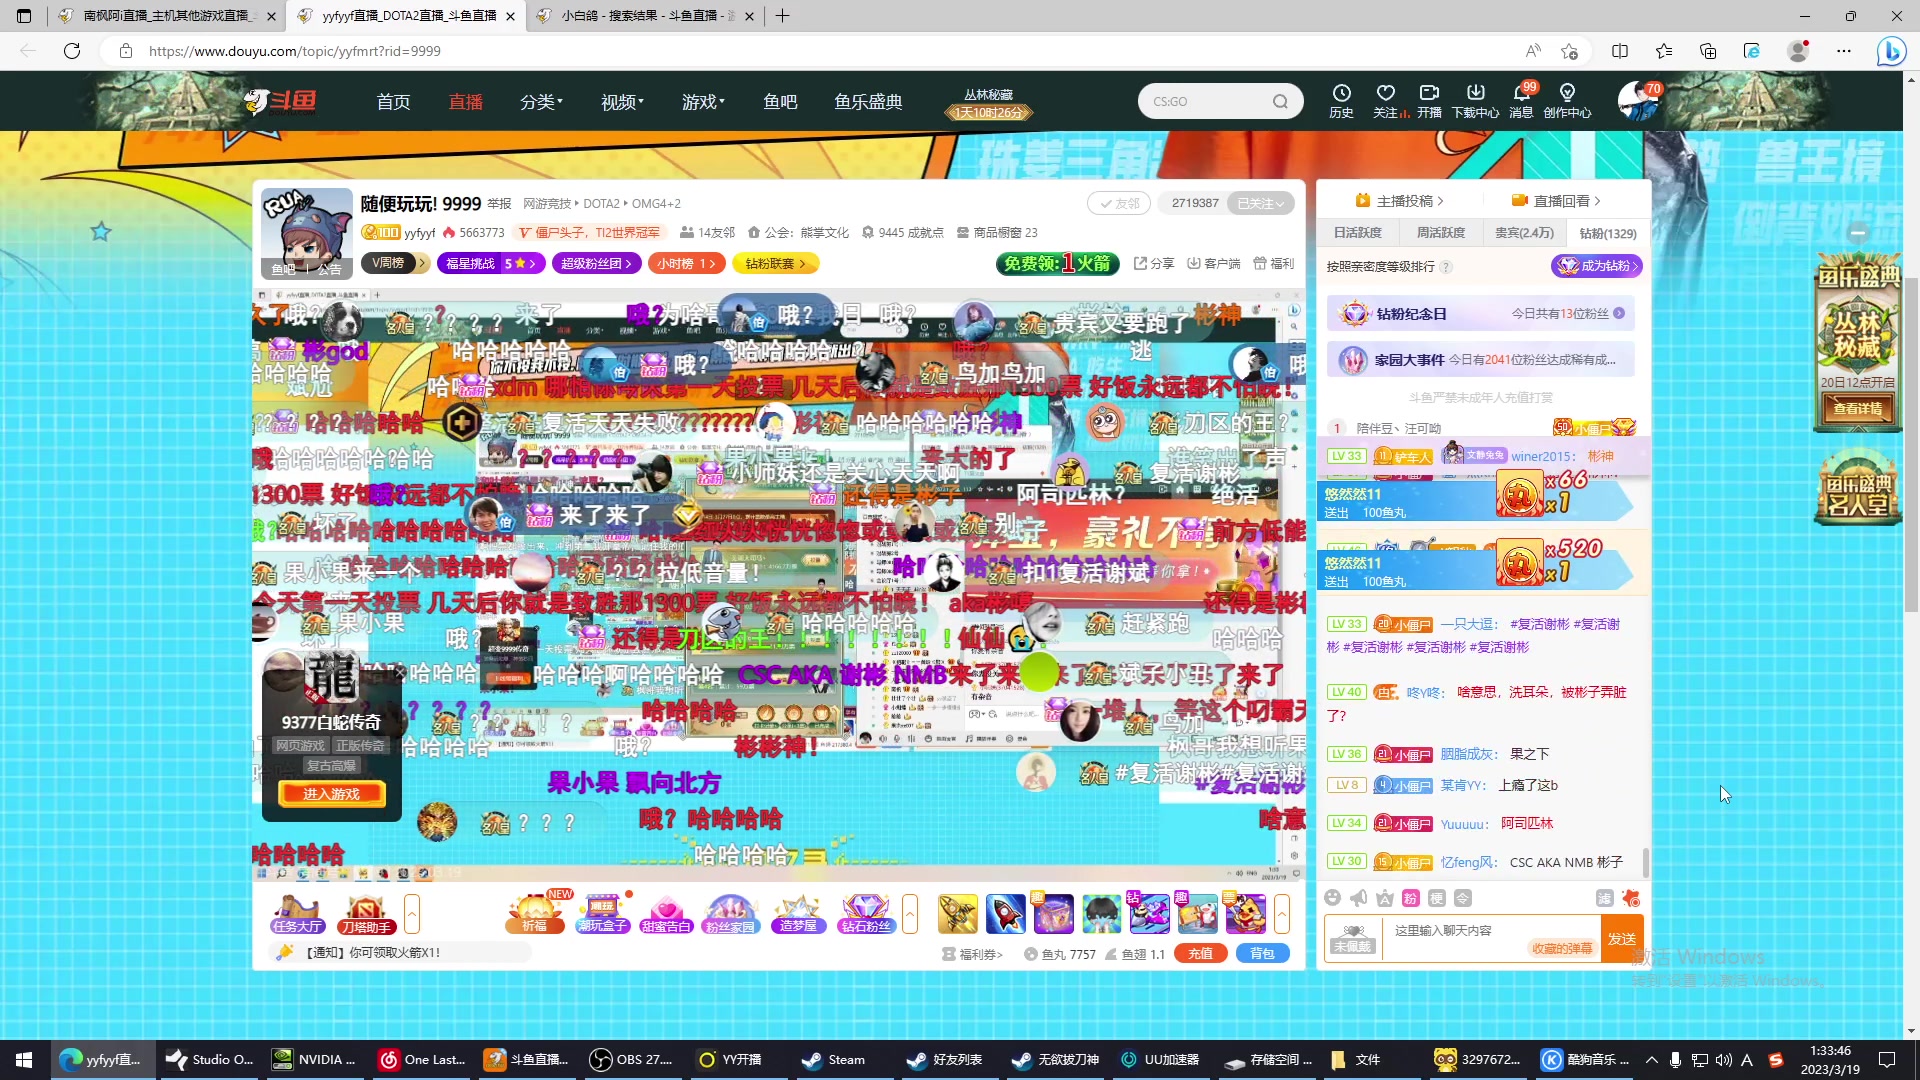
Task: Open the 消息 notification bell icon
Action: click(1521, 100)
